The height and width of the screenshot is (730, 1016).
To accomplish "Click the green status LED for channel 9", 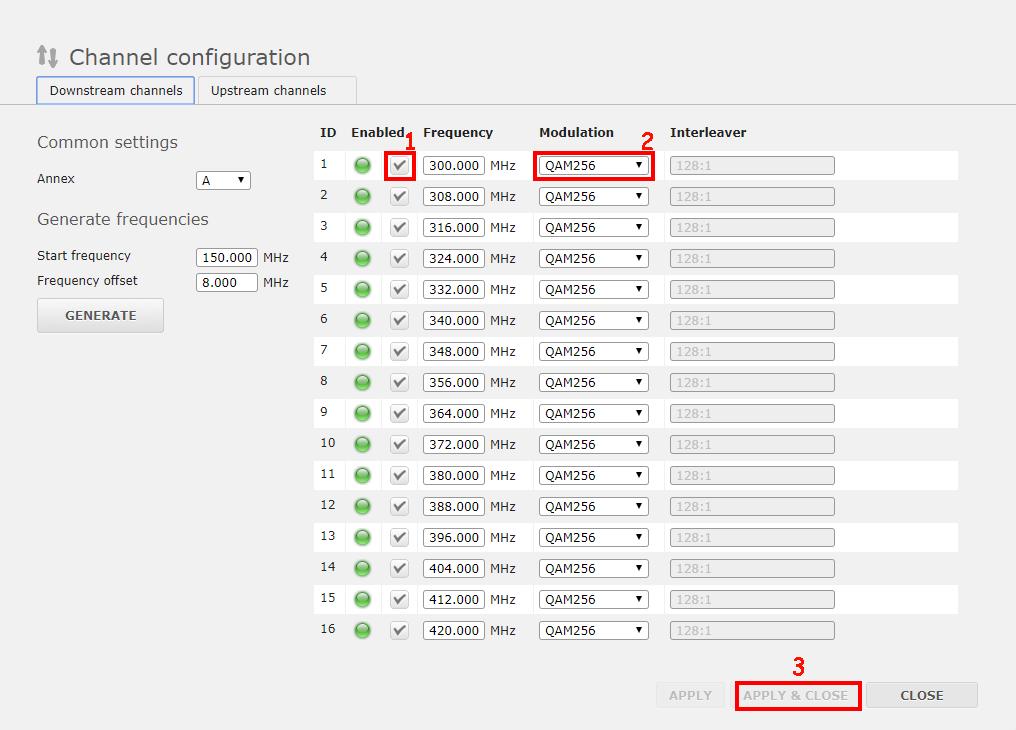I will tap(362, 414).
